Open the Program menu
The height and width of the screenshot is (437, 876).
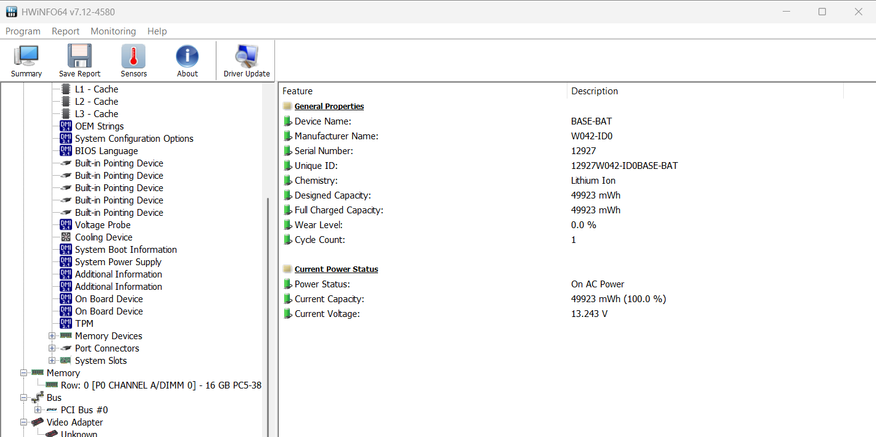coord(23,31)
